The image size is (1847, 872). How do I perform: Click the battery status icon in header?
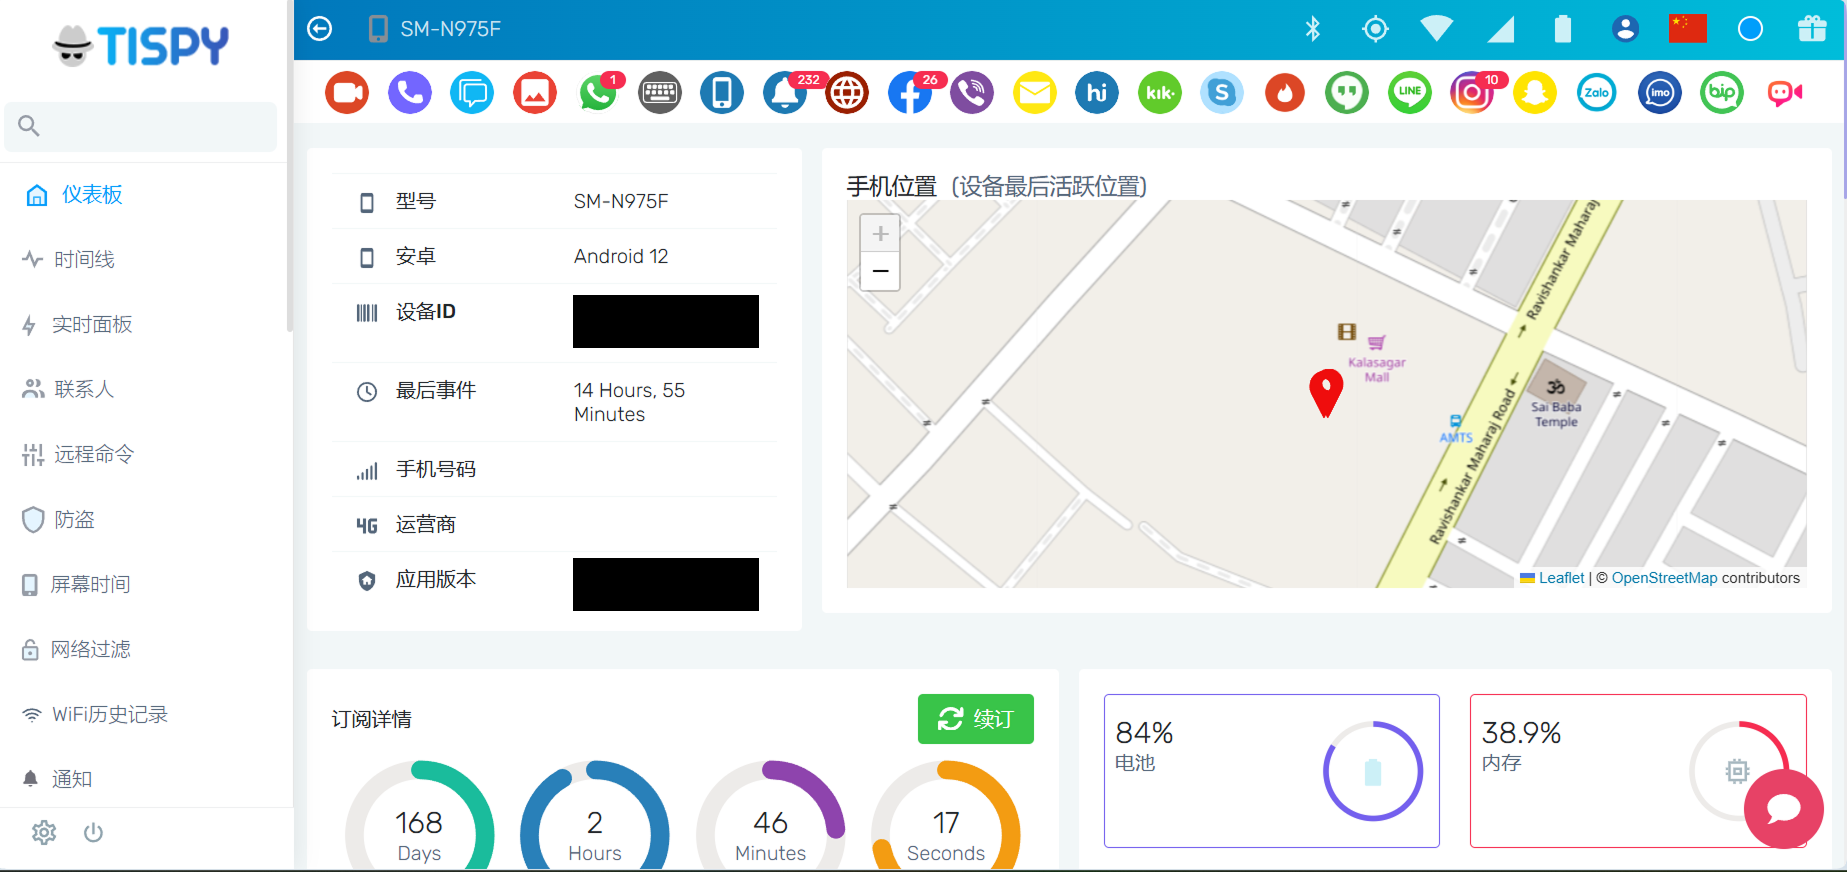[x=1563, y=29]
